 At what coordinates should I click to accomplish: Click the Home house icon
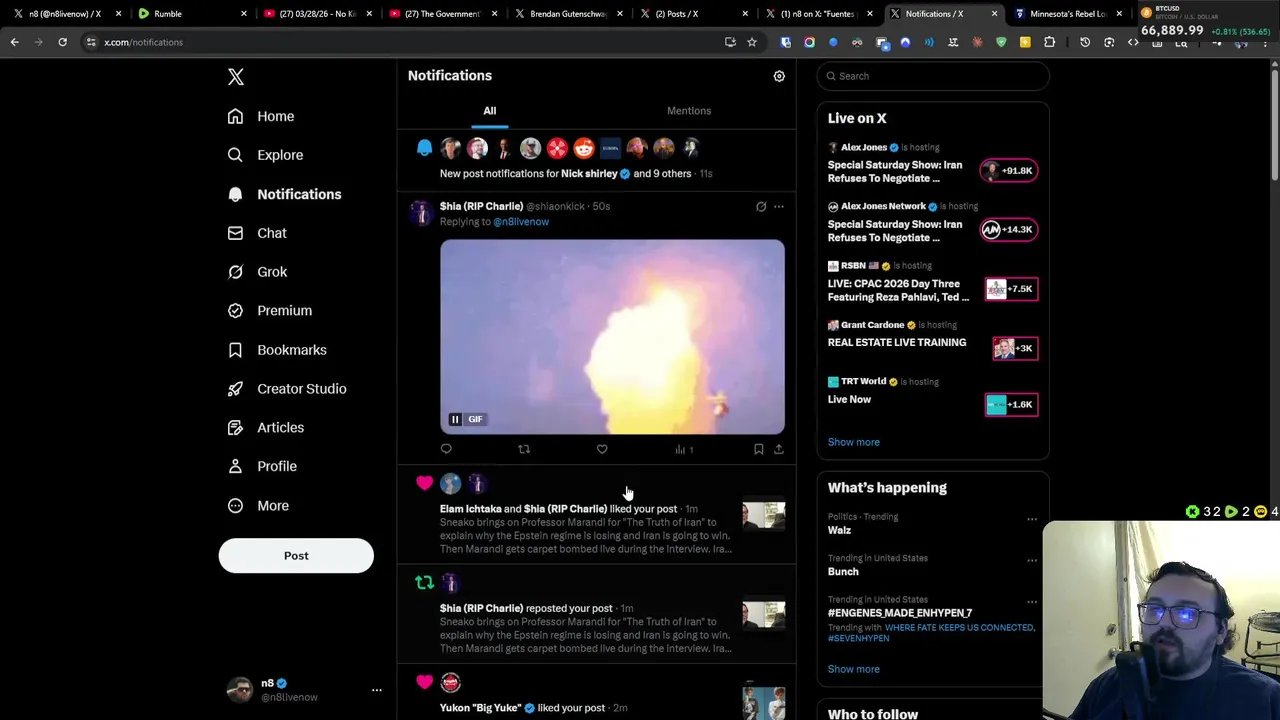235,116
